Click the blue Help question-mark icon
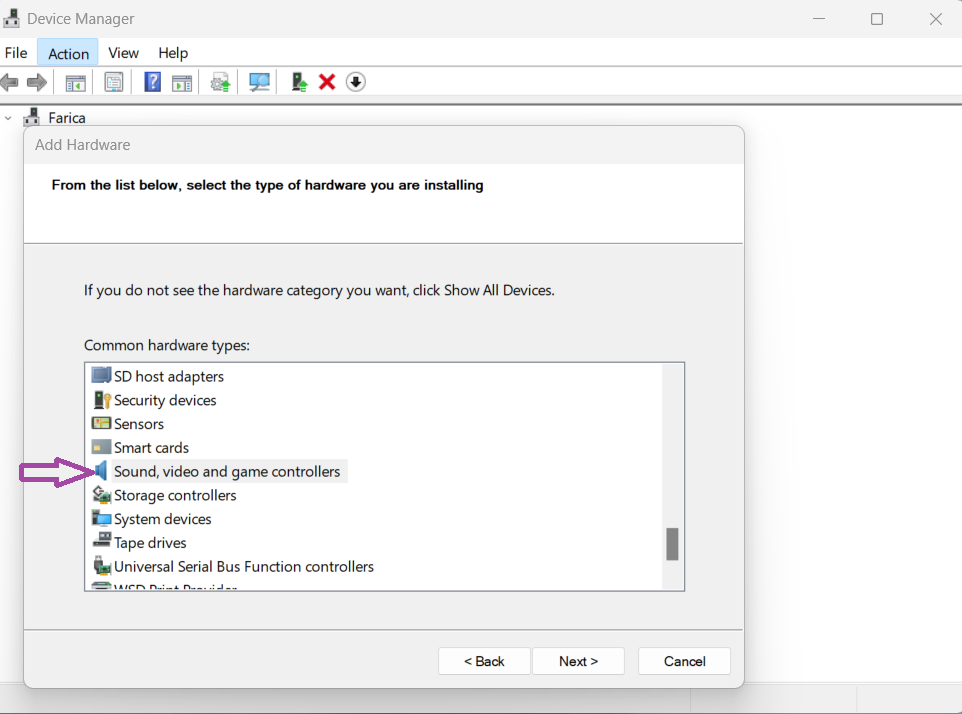 pos(152,82)
